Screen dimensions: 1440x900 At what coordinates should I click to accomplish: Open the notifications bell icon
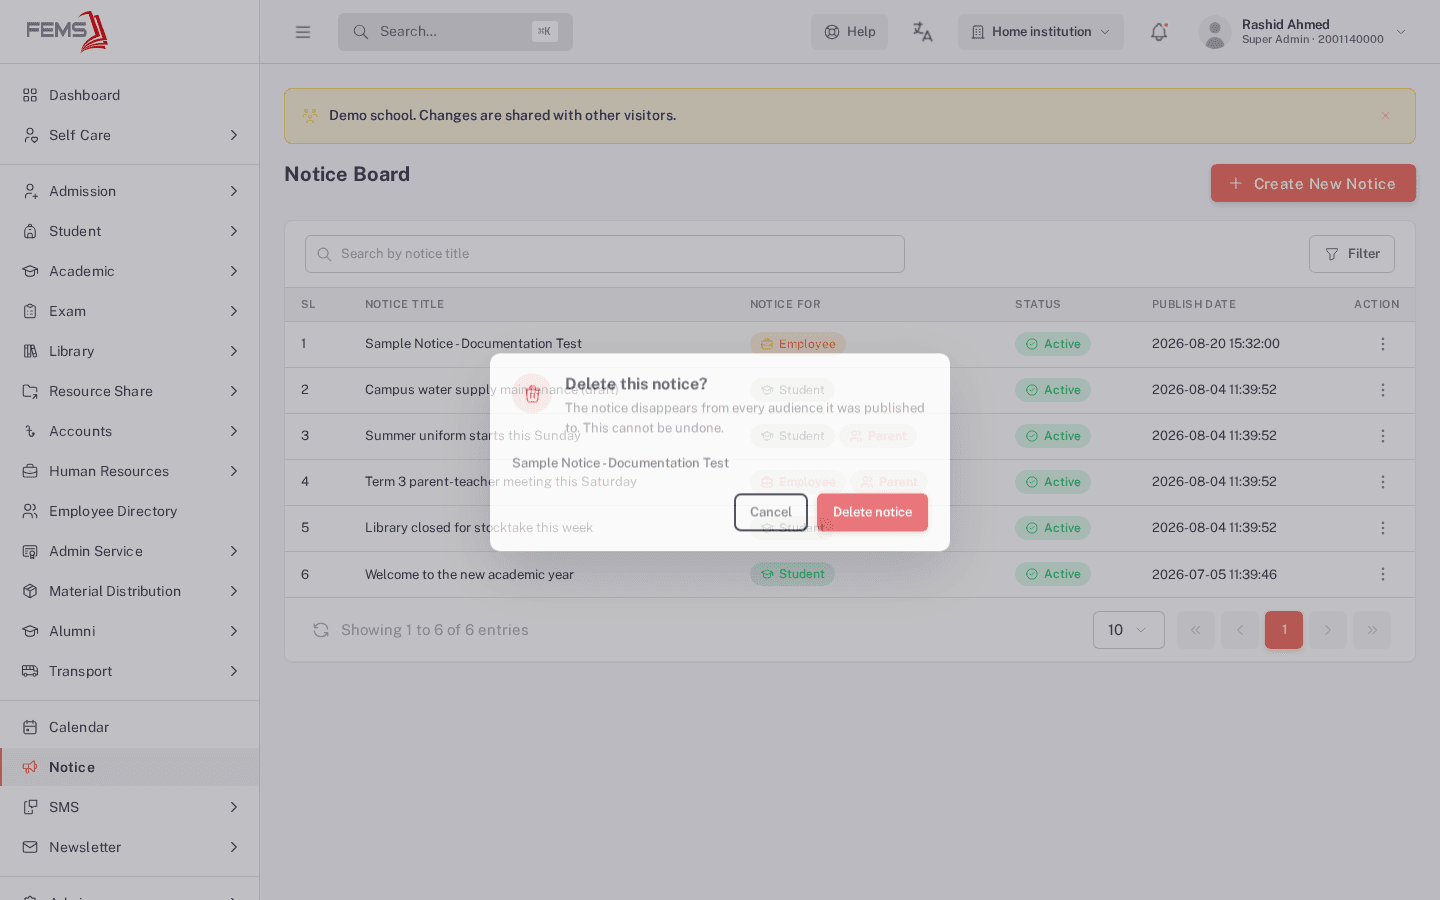(1159, 32)
